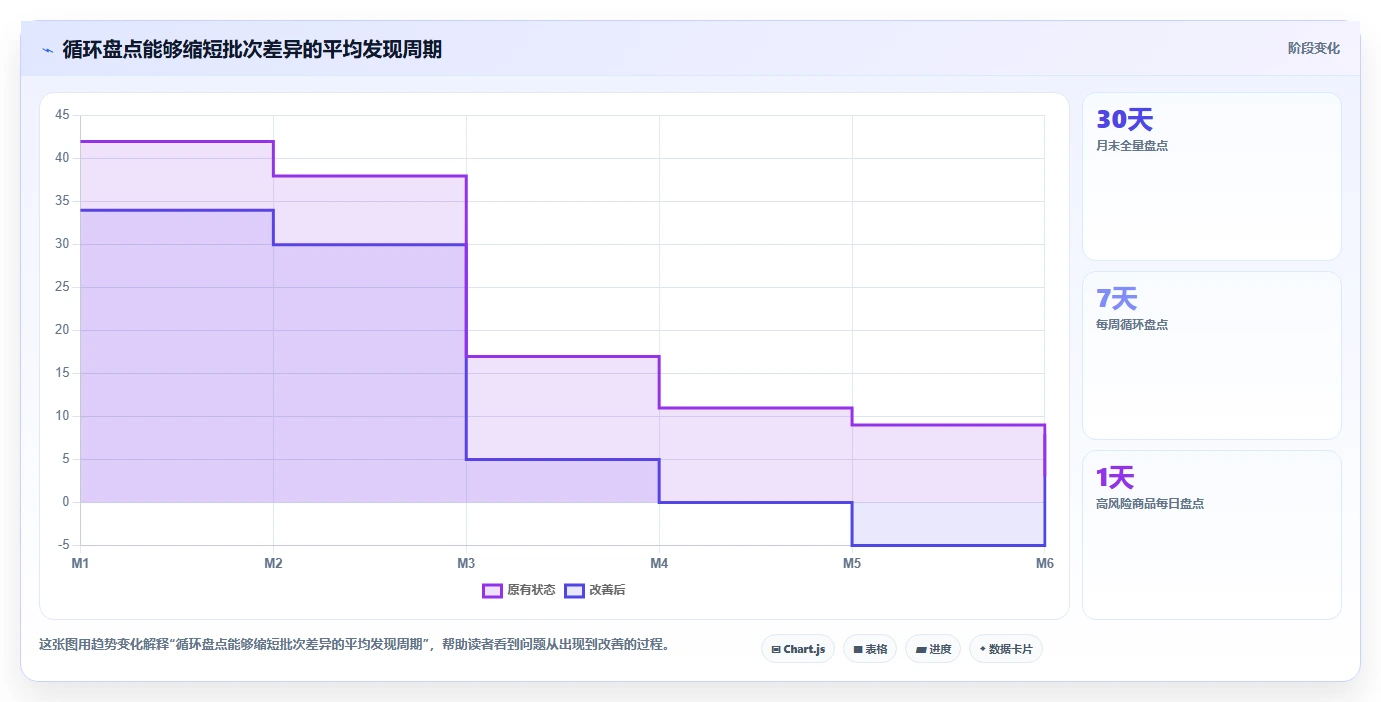Click the Chart.js tag
Screen dimensions: 1381x702
click(x=798, y=649)
